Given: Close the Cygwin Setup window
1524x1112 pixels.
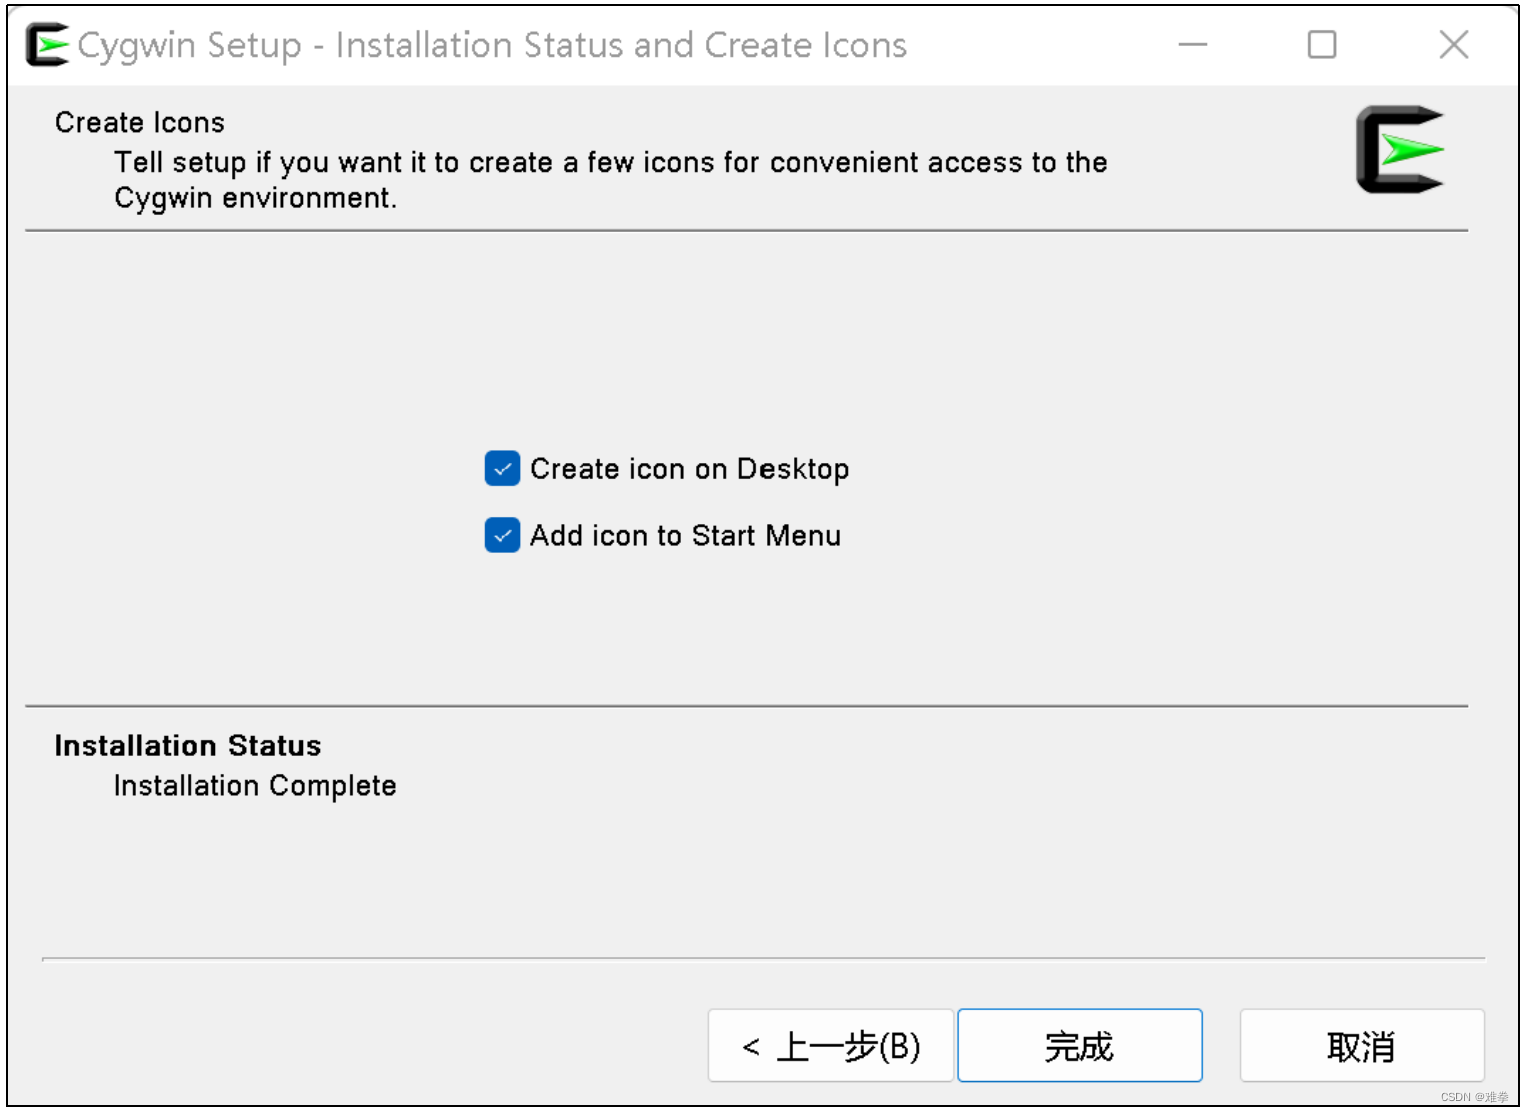Looking at the screenshot, I should click(1453, 44).
